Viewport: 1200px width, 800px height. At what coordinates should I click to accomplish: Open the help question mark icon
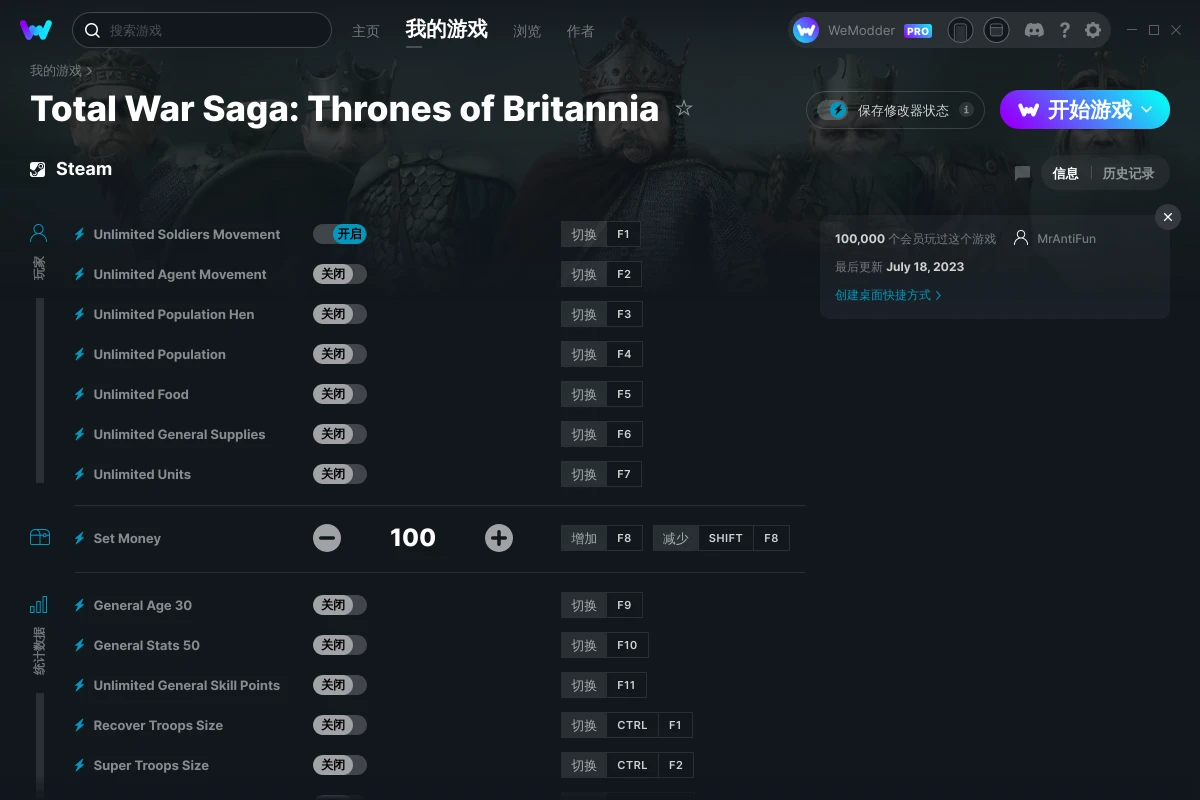pos(1065,30)
